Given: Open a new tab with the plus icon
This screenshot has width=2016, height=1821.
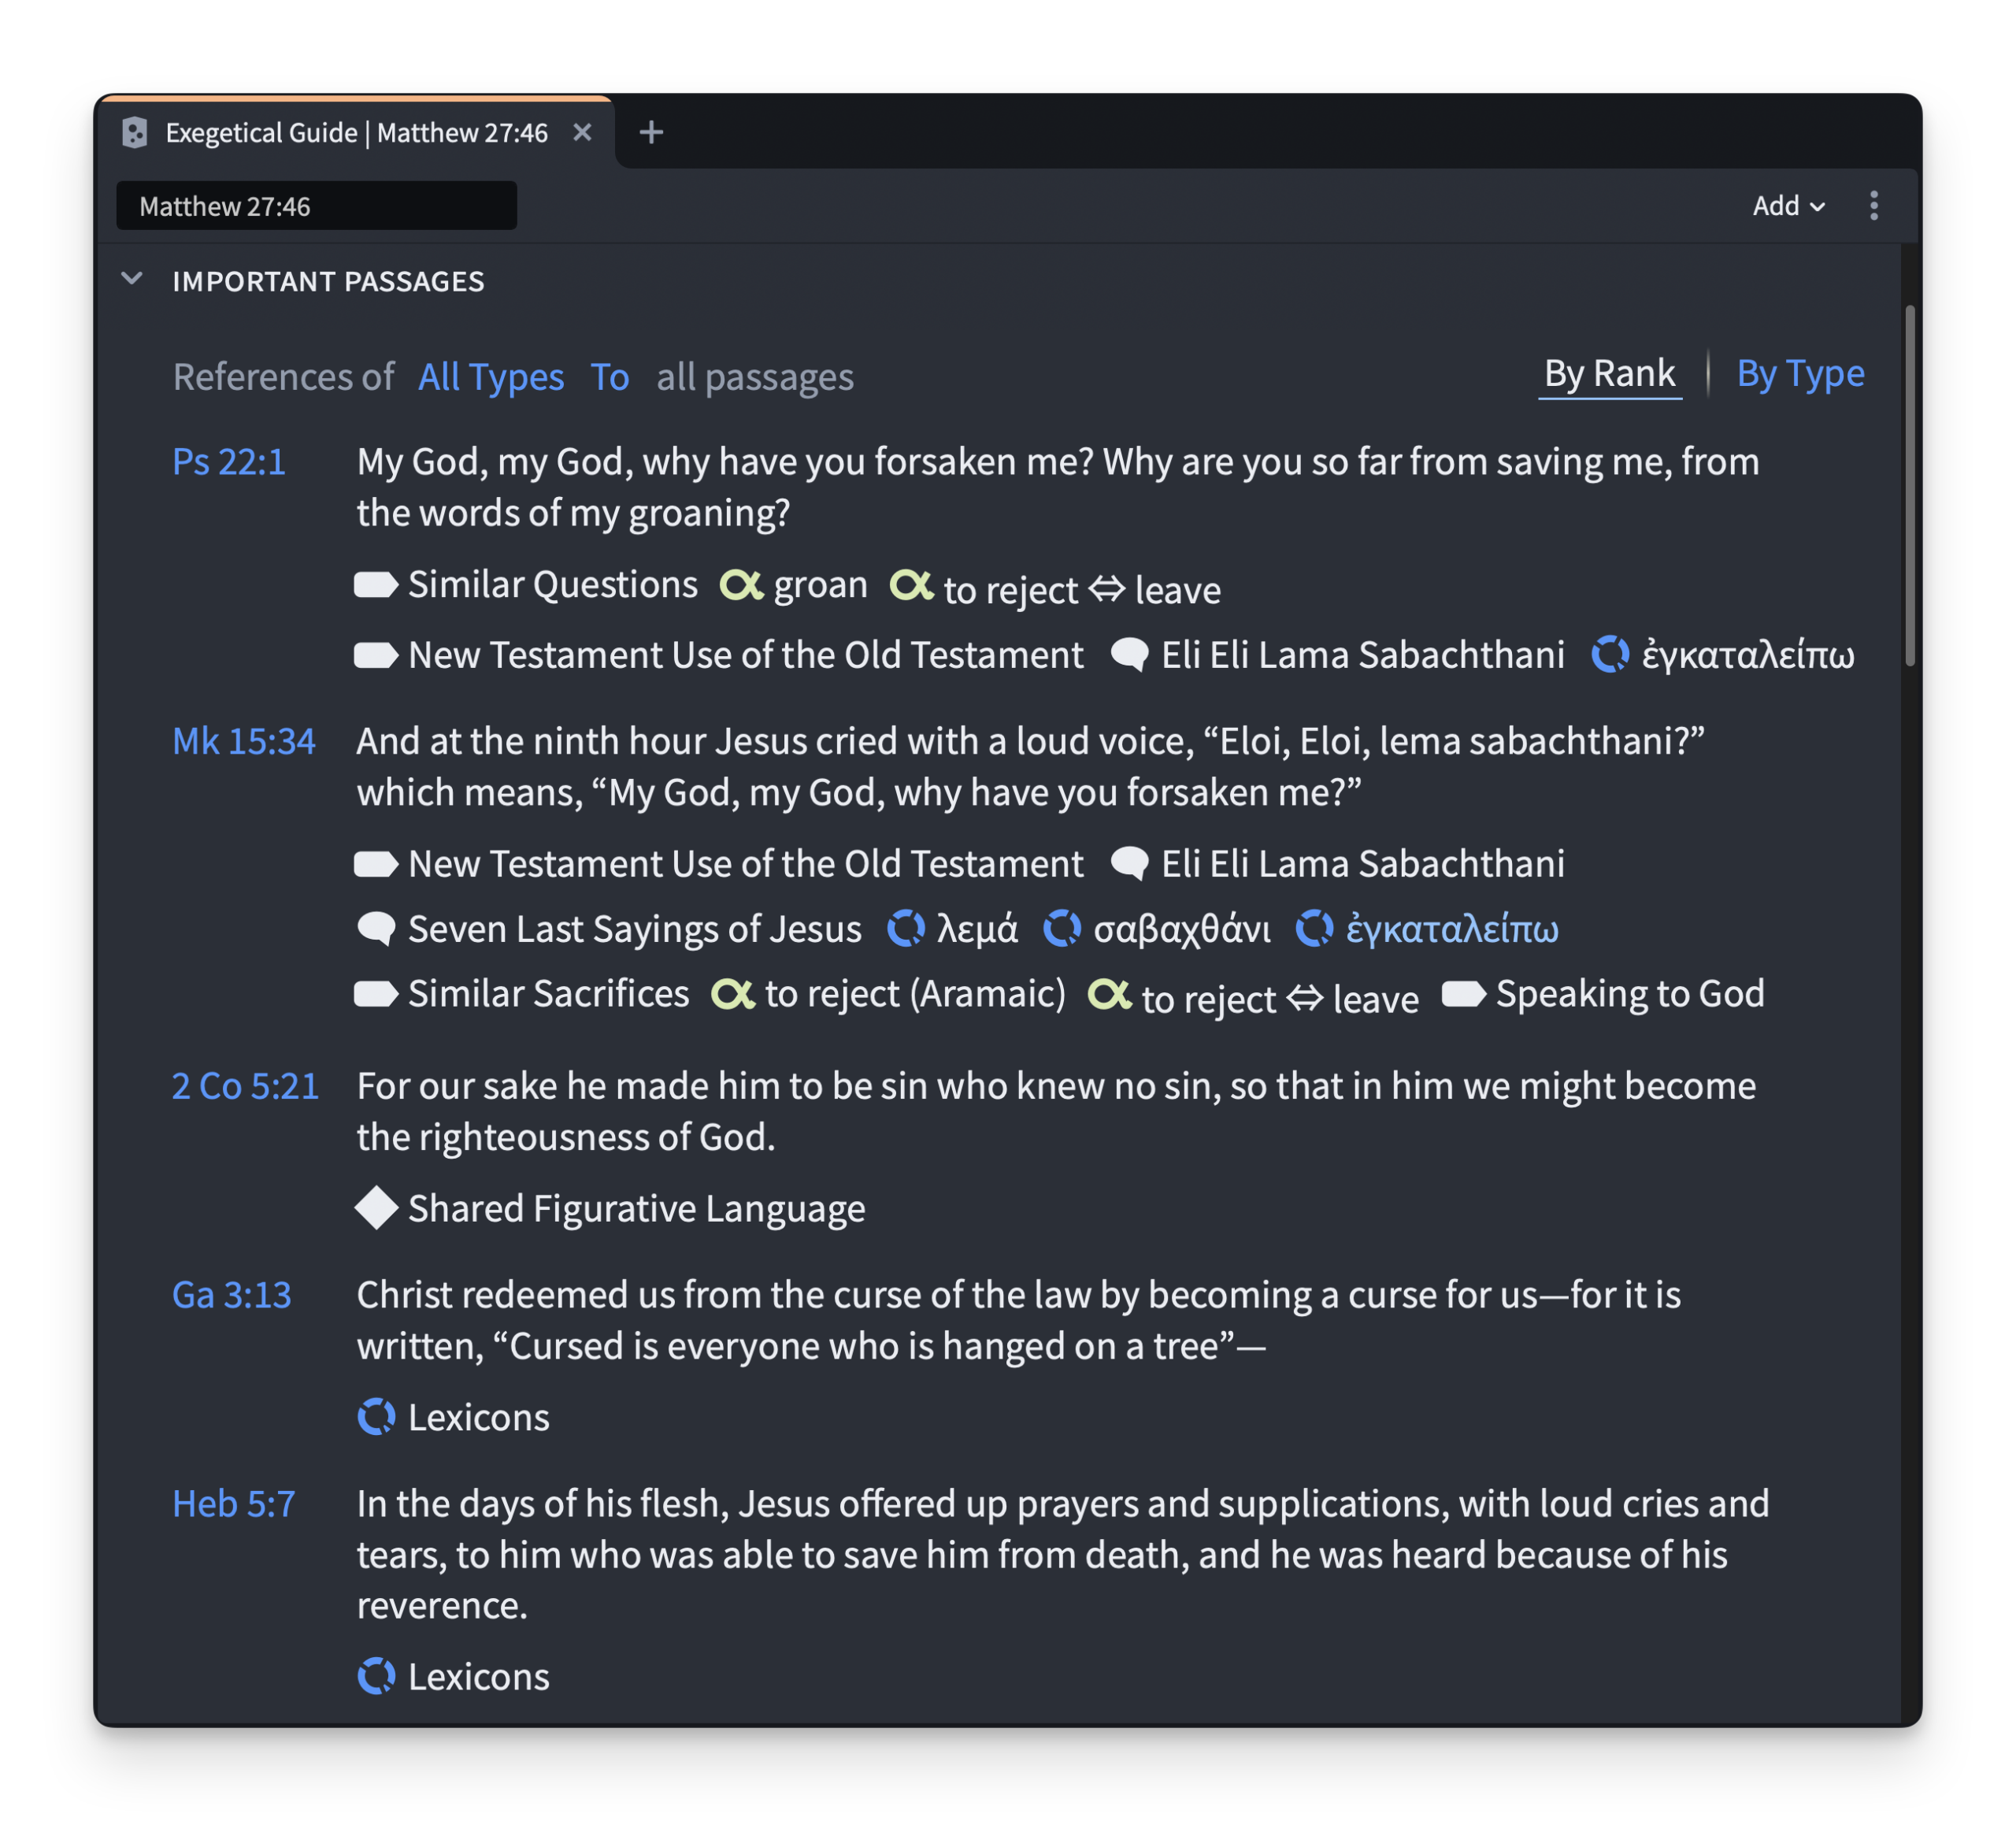Looking at the screenshot, I should [651, 132].
